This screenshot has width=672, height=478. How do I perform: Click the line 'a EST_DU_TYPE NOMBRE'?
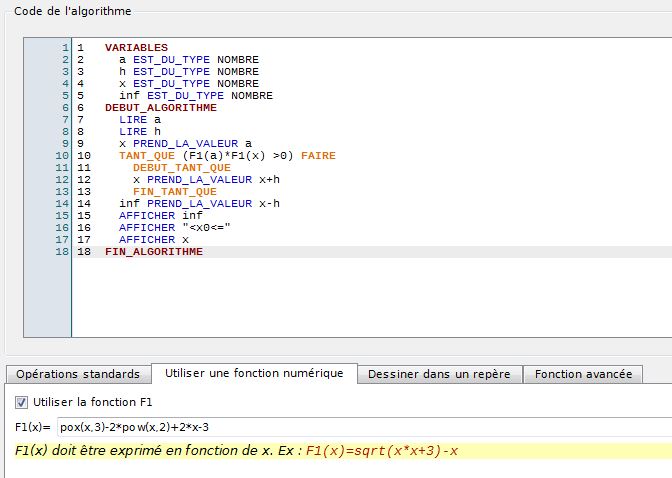pyautogui.click(x=188, y=60)
